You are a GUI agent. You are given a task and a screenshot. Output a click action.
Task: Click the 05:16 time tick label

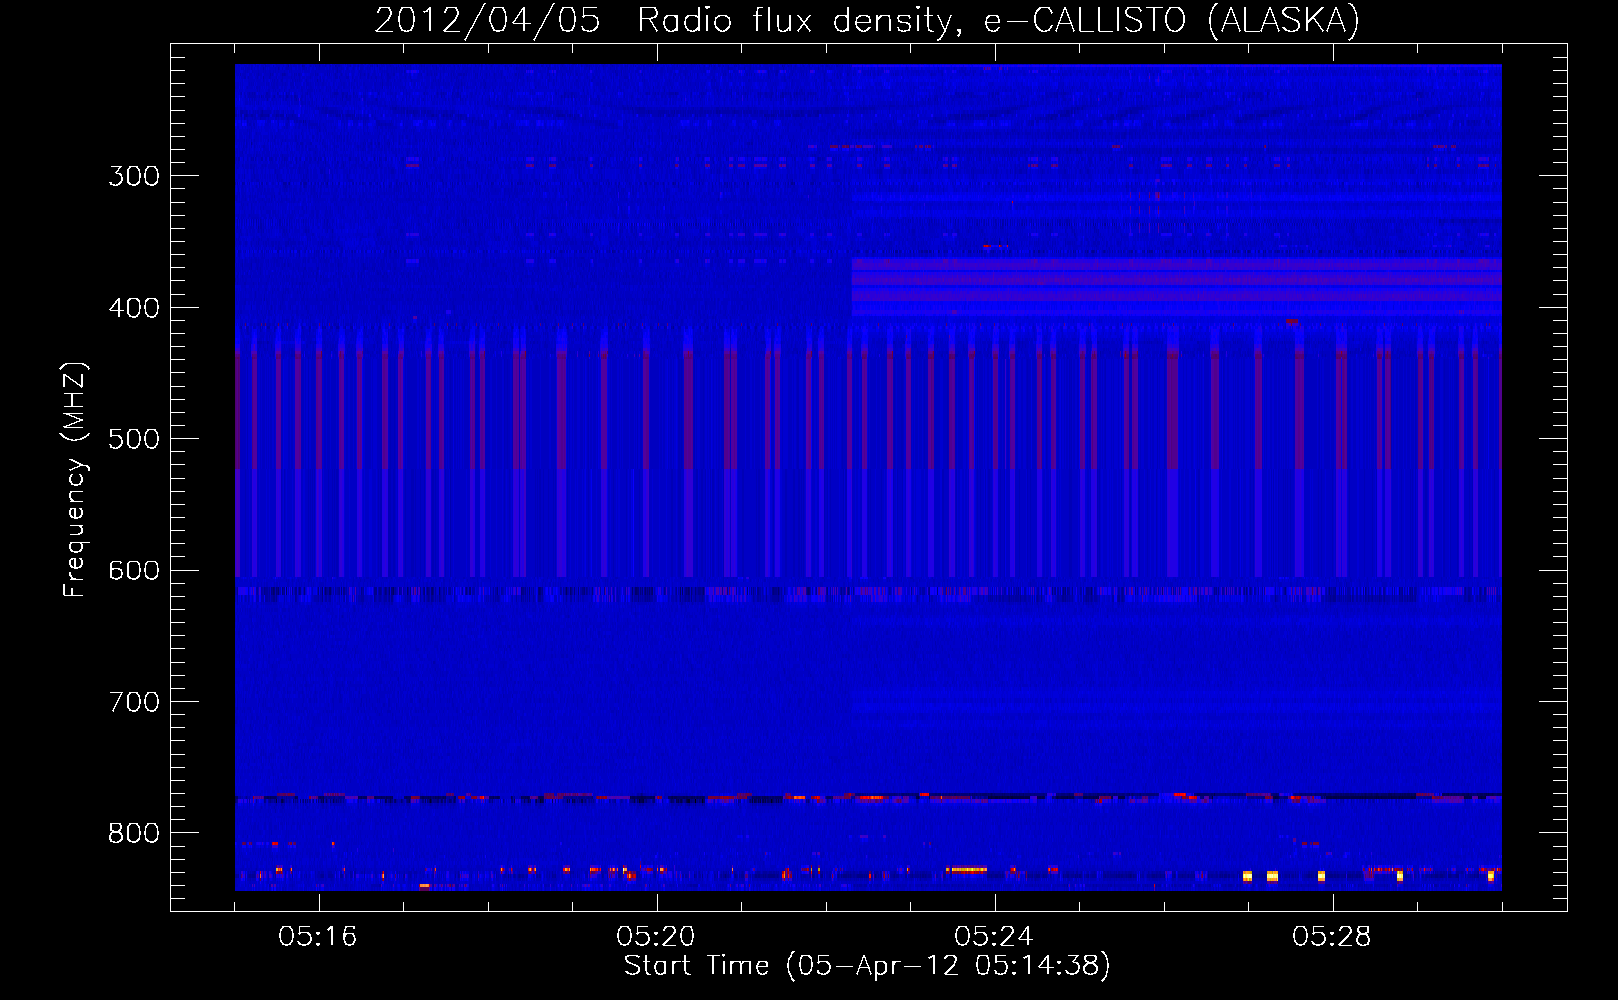pyautogui.click(x=318, y=936)
